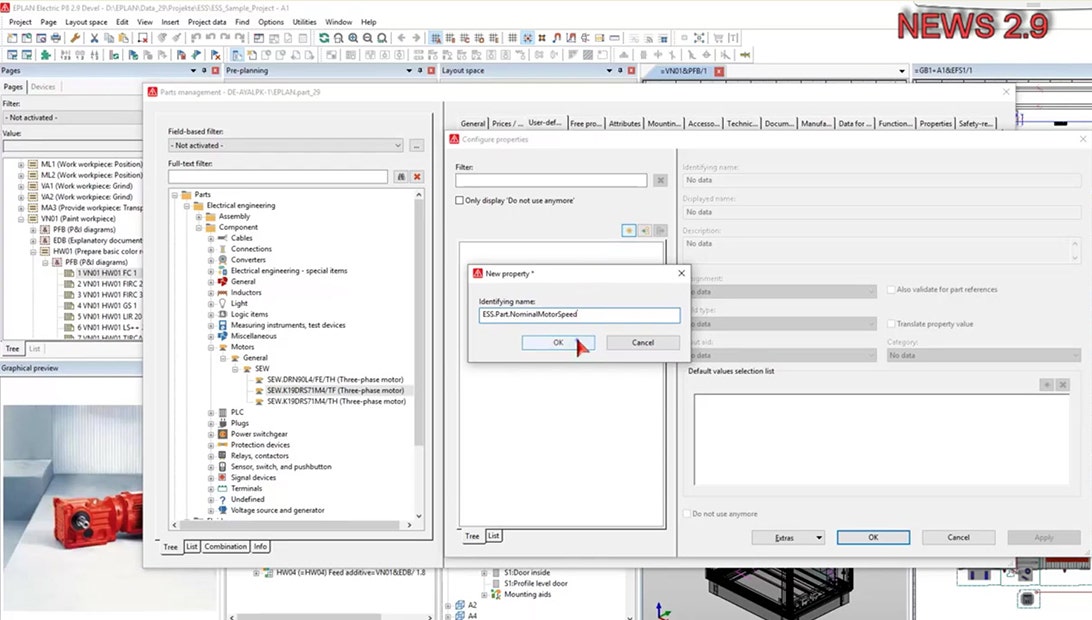Click OK in New property dialog

tap(558, 342)
